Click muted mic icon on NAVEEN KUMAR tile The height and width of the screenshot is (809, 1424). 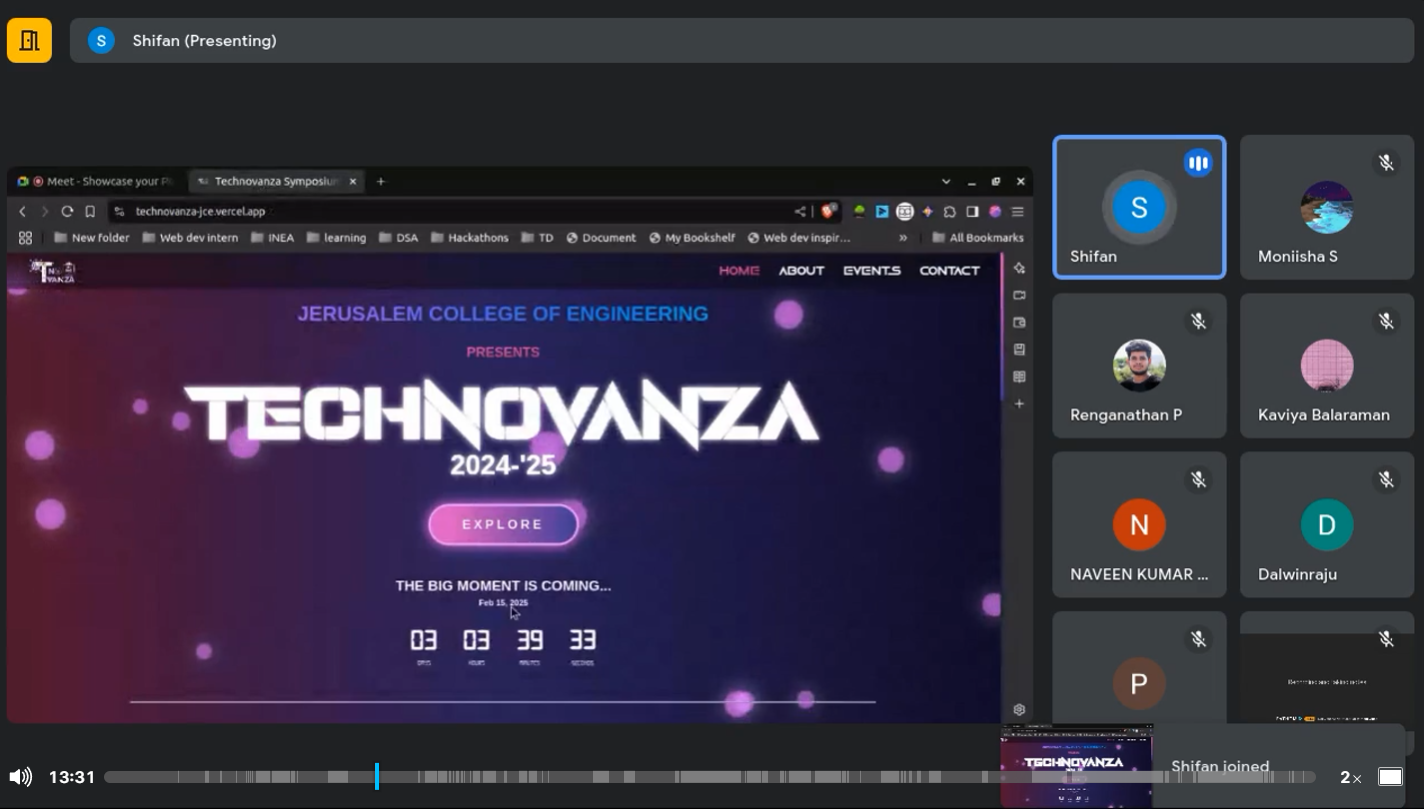(1198, 480)
